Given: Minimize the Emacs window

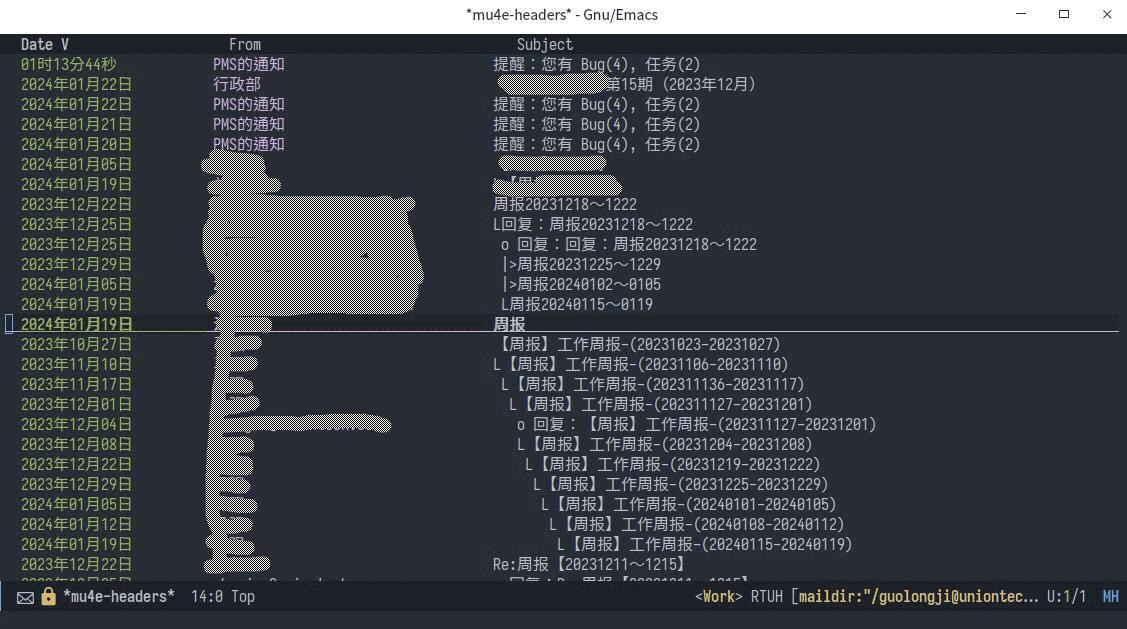Looking at the screenshot, I should tap(1021, 14).
